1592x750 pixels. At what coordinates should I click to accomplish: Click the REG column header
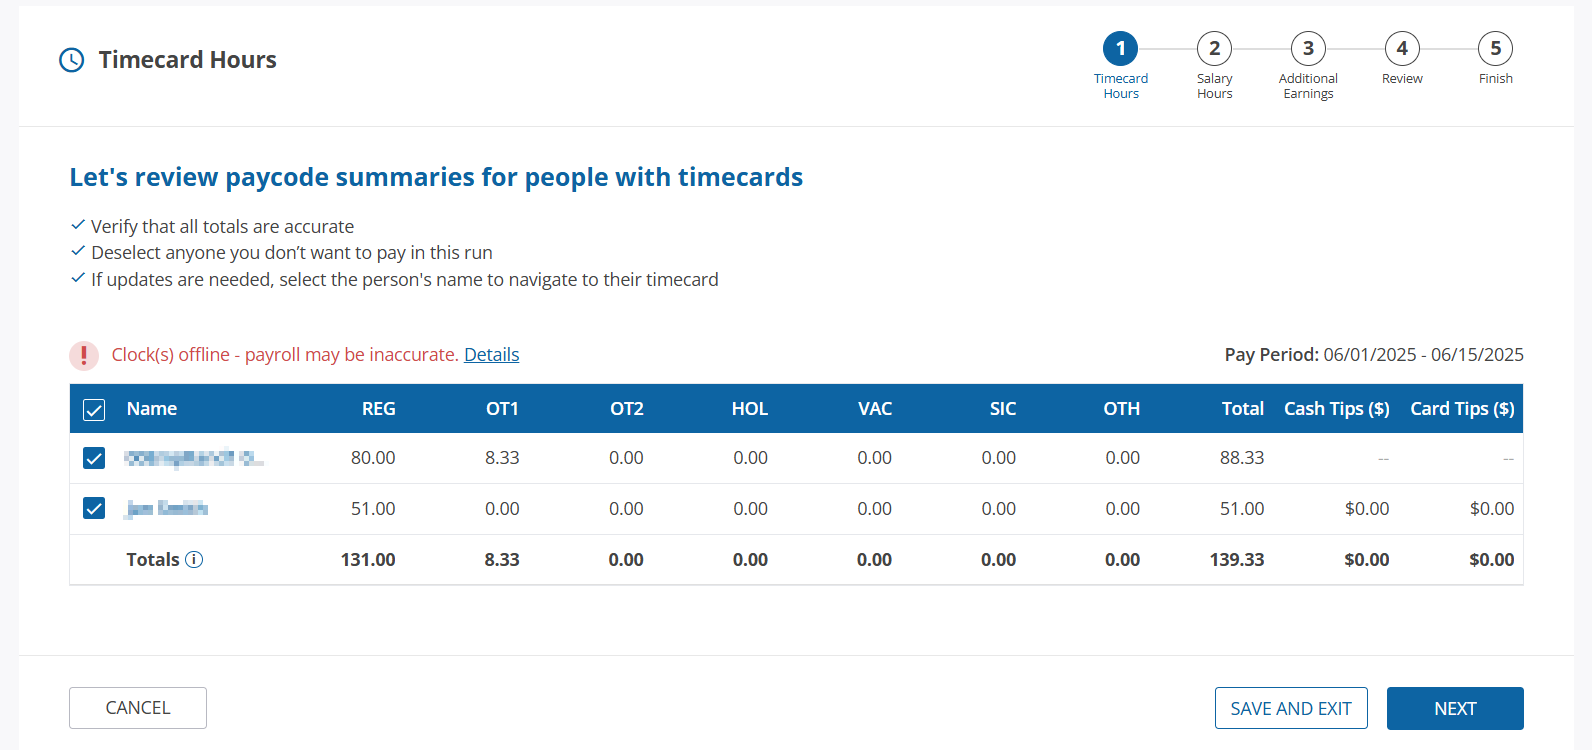point(379,409)
